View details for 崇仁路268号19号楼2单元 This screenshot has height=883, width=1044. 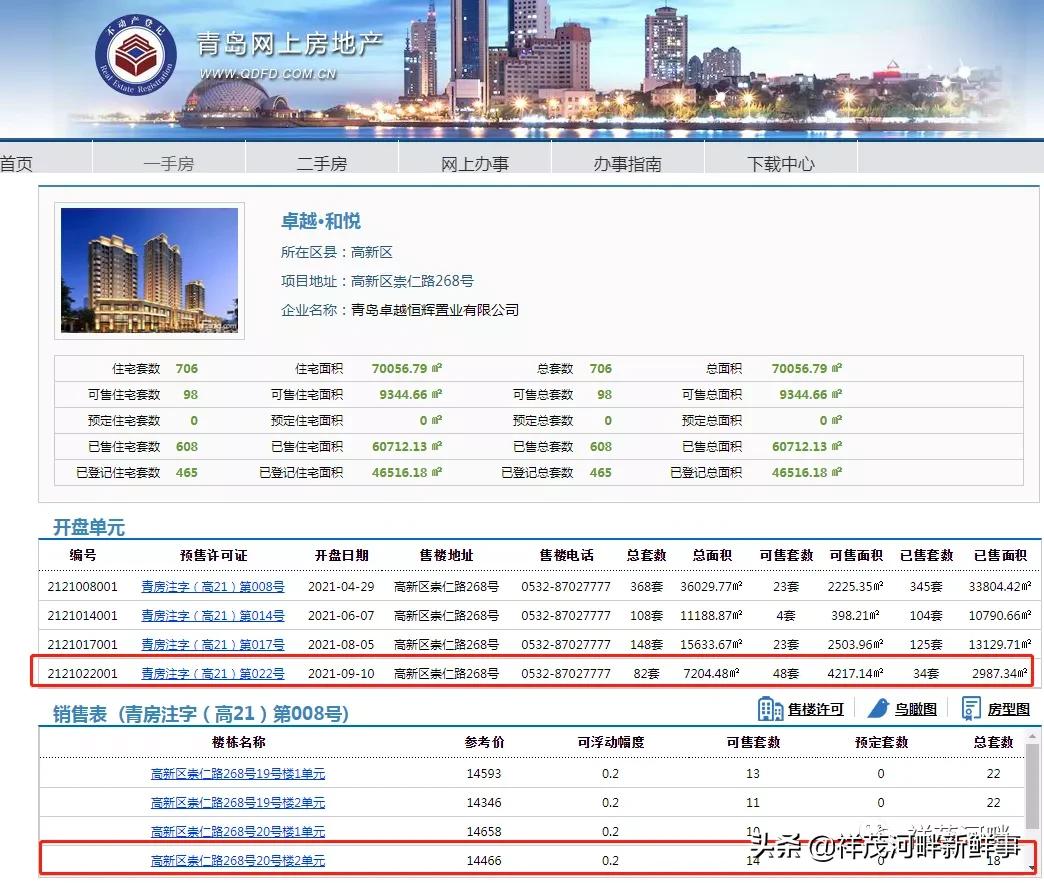tap(237, 802)
